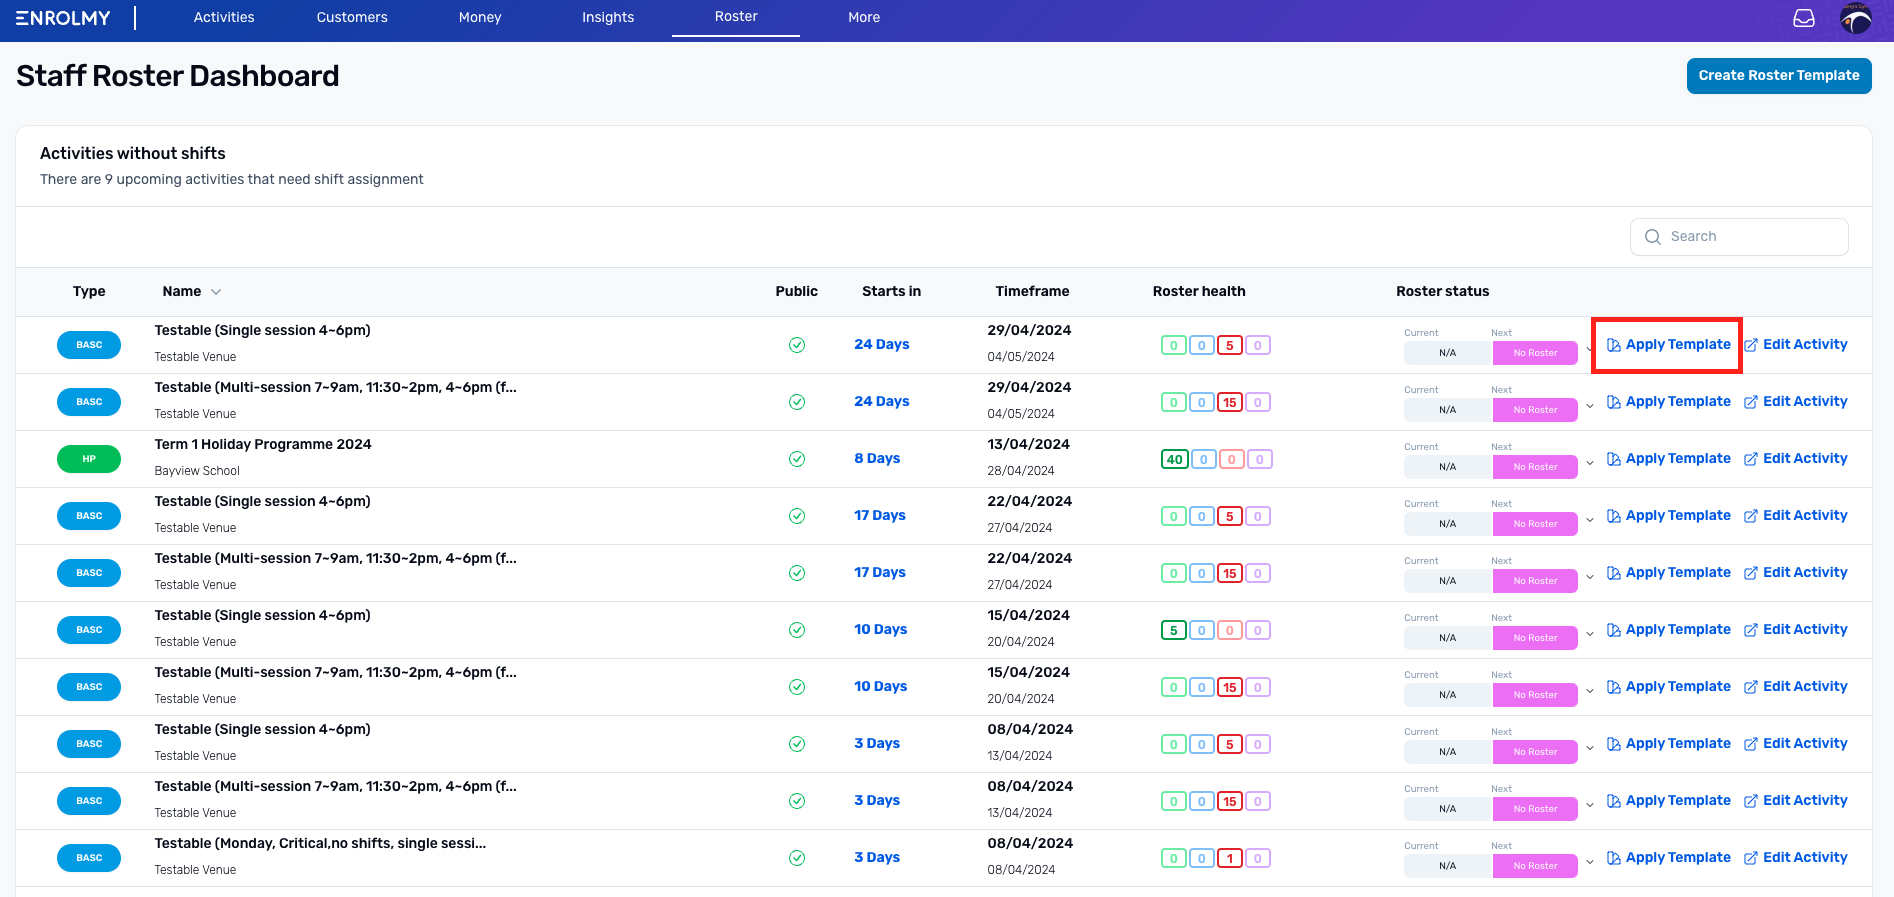Expand roster status chevron for Single session 15/04/2024
This screenshot has width=1894, height=897.
(x=1590, y=634)
